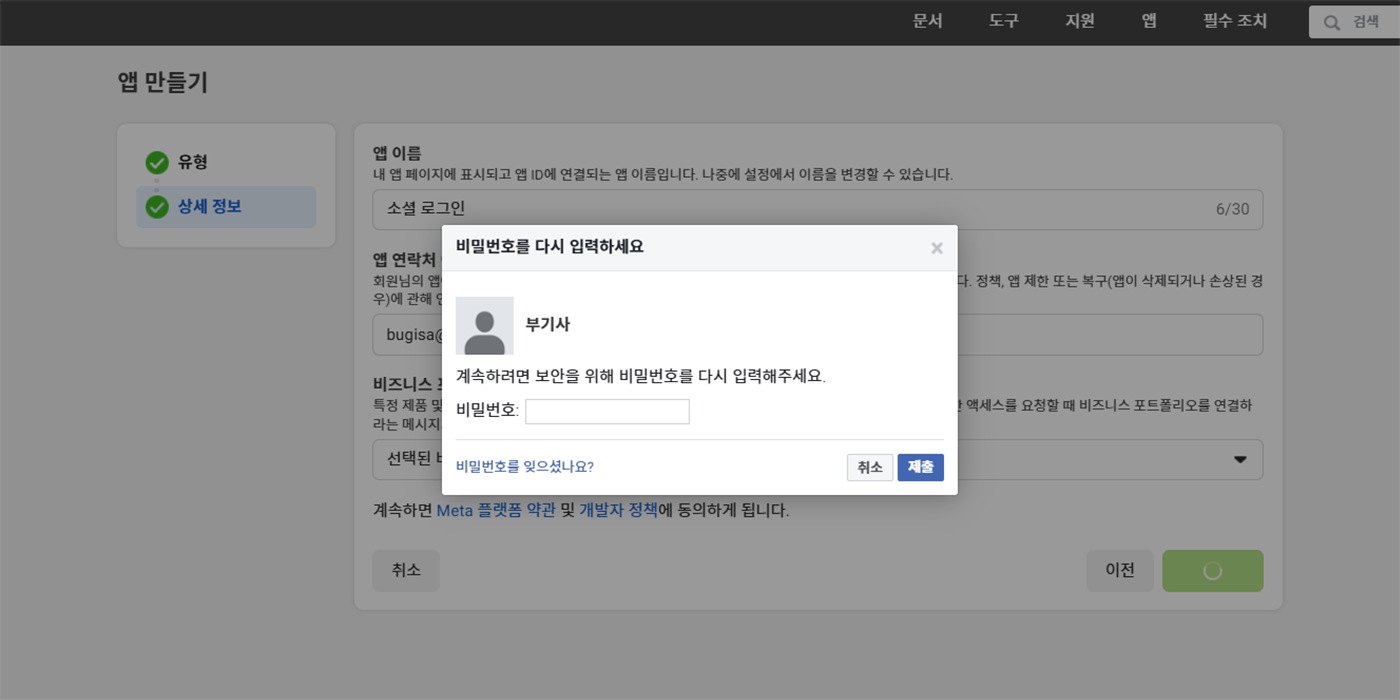Click the green checkmark beside 상세 정보
The width and height of the screenshot is (1400, 700).
(x=157, y=207)
